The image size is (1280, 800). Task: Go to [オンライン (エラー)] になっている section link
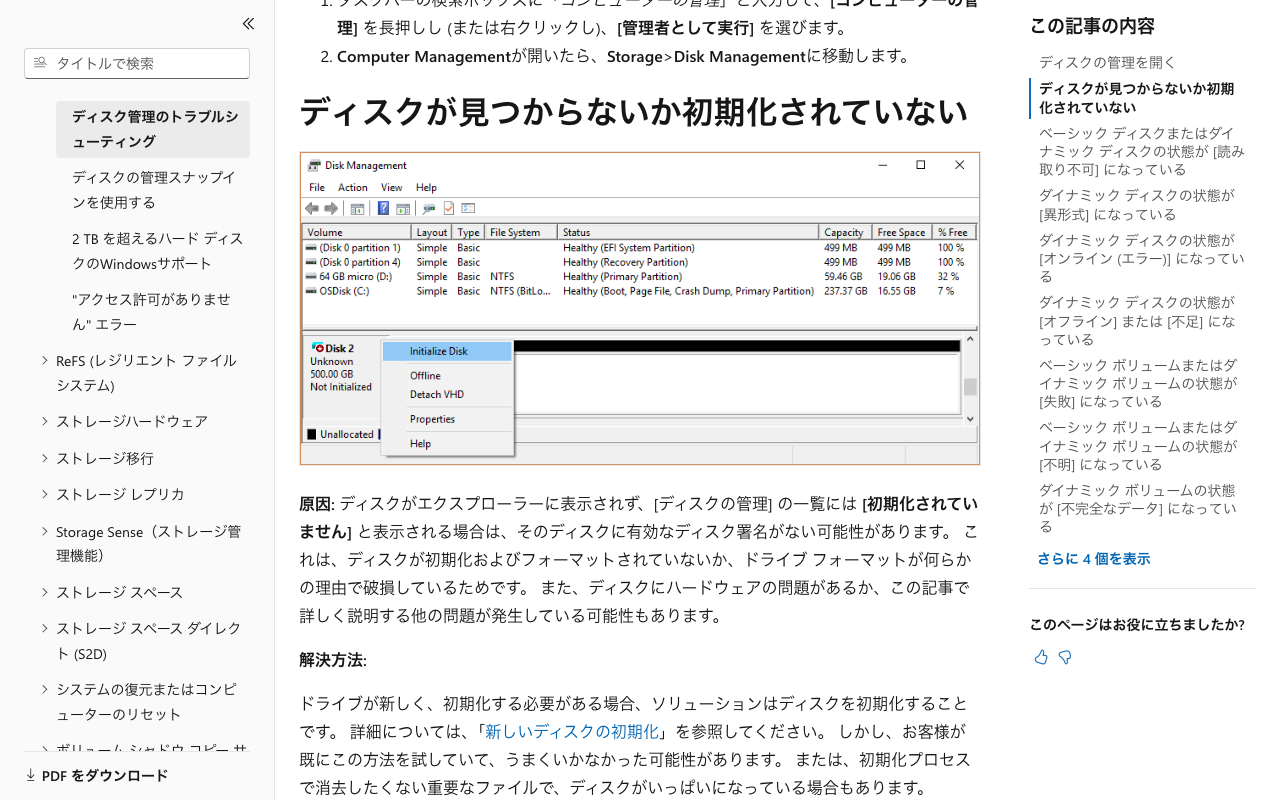tap(1142, 258)
